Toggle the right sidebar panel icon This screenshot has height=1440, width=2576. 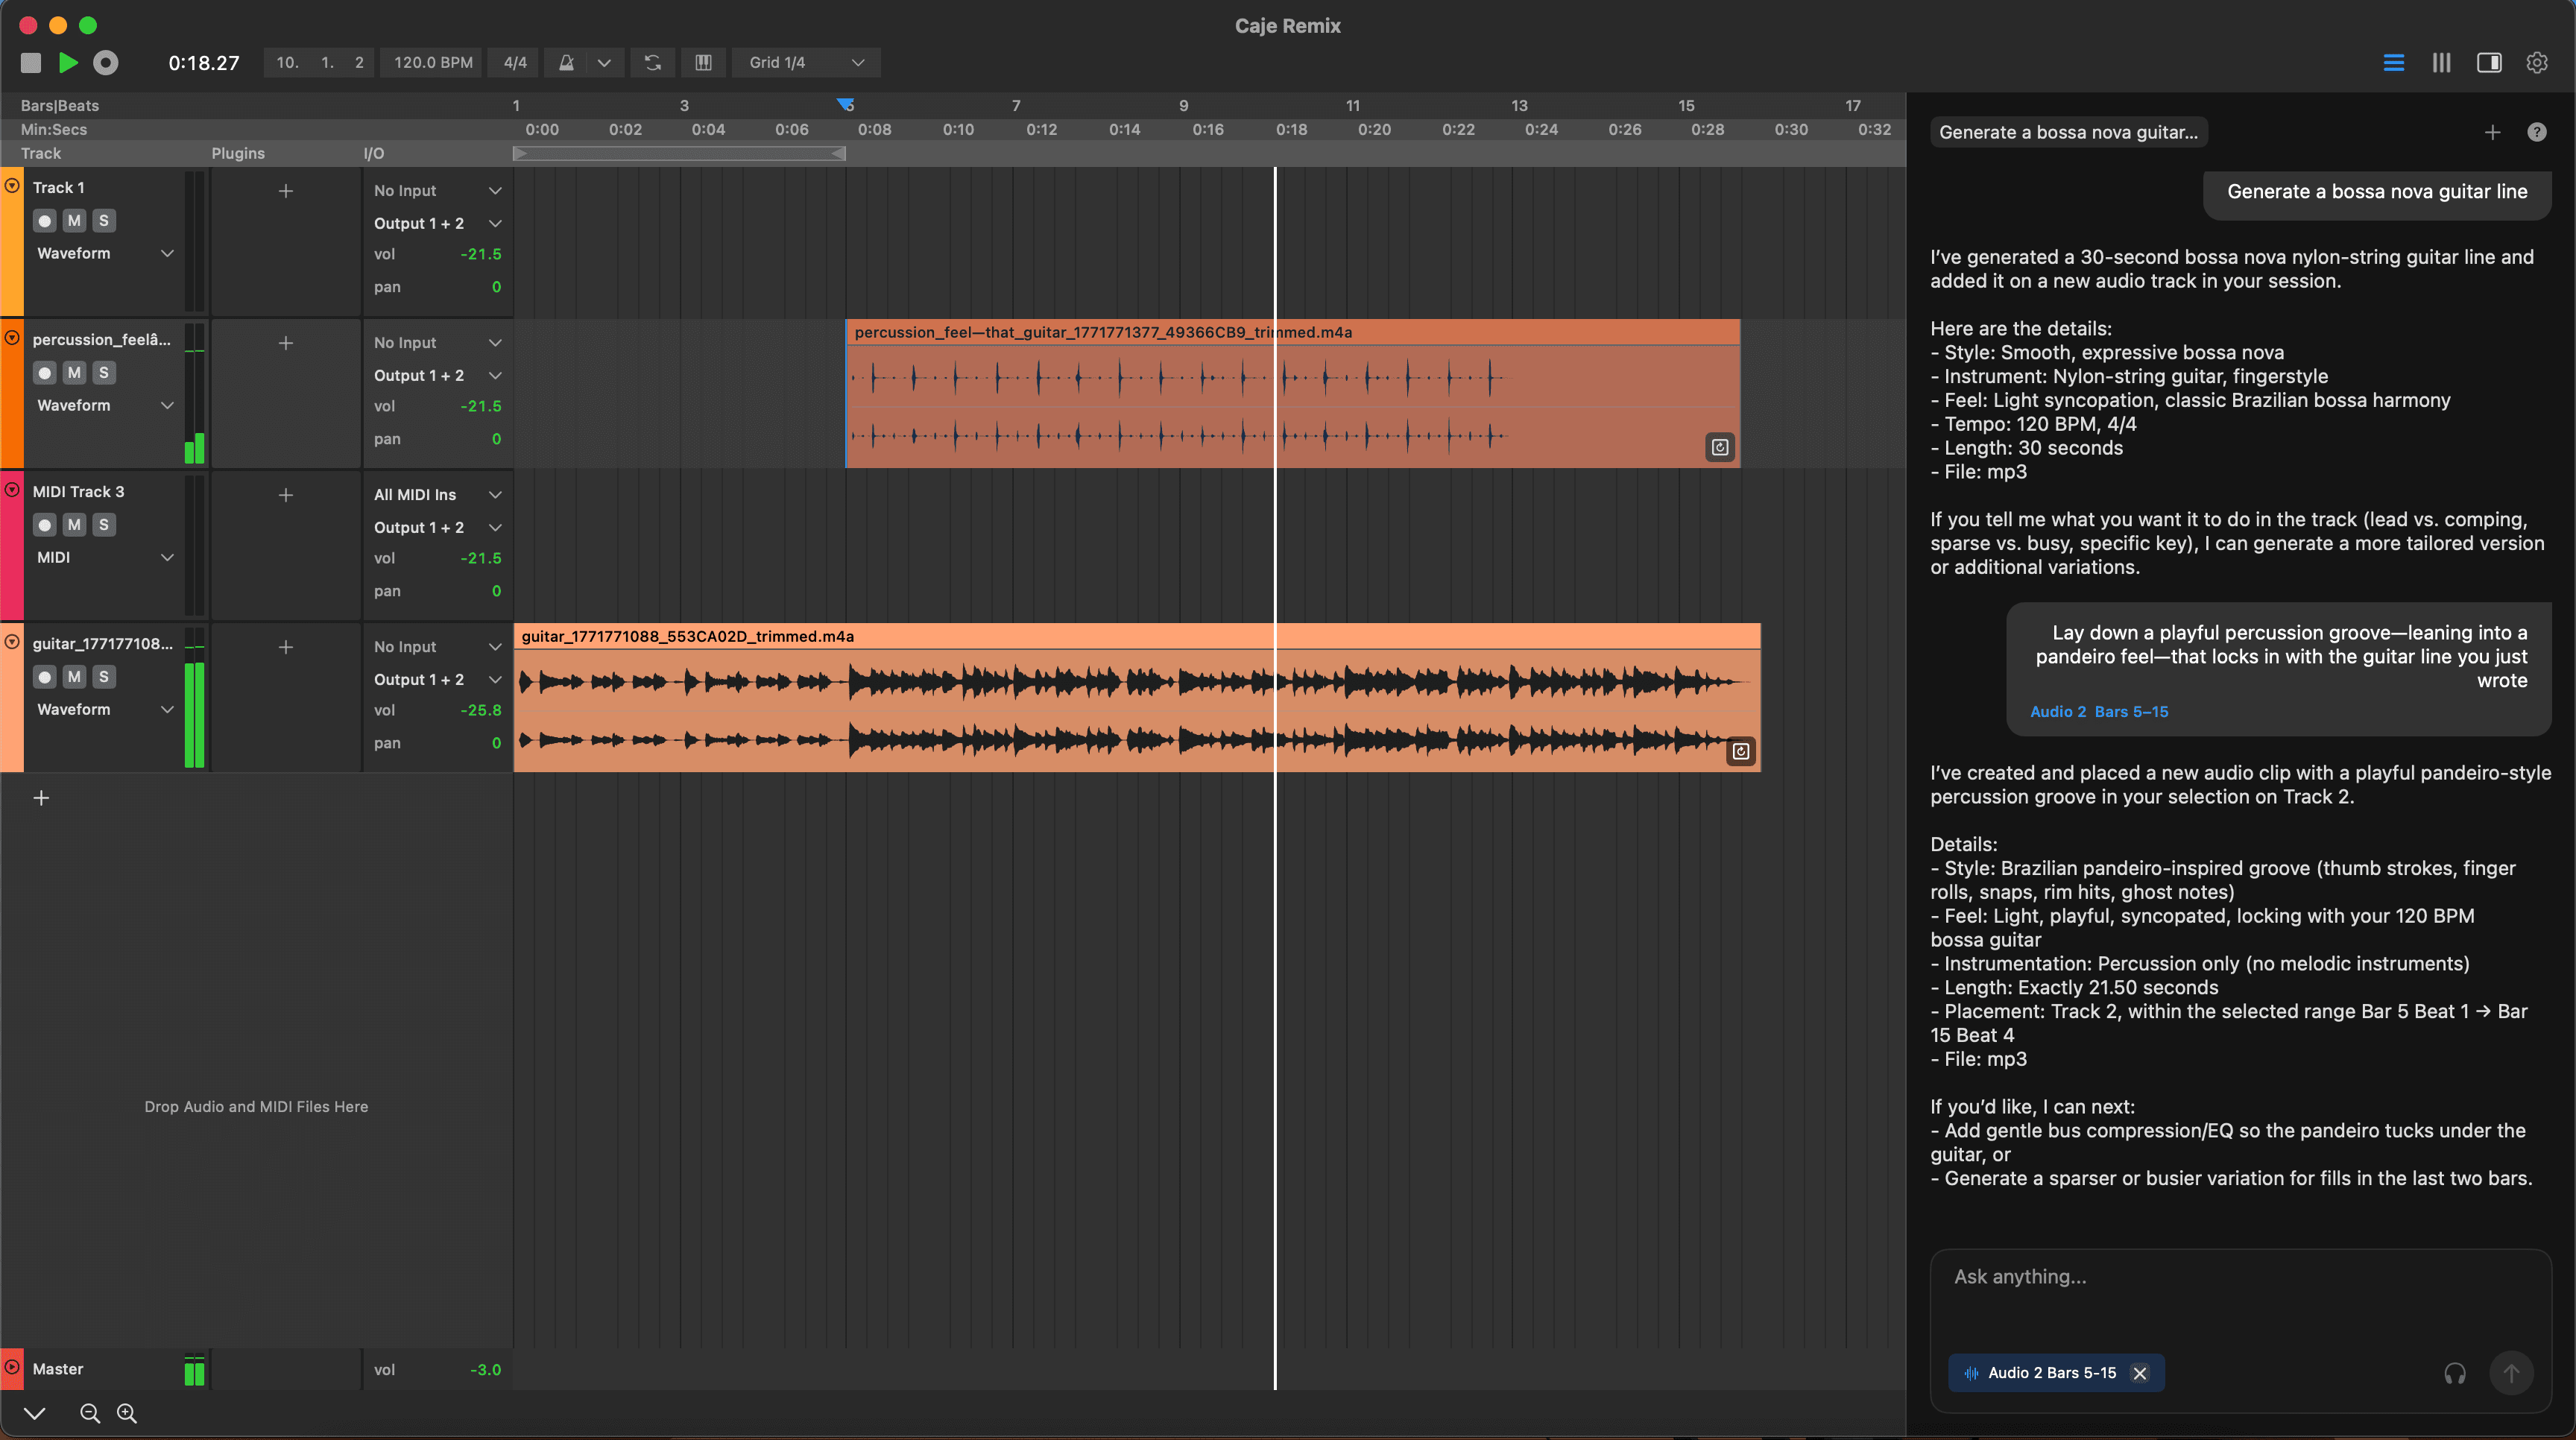click(x=2489, y=62)
